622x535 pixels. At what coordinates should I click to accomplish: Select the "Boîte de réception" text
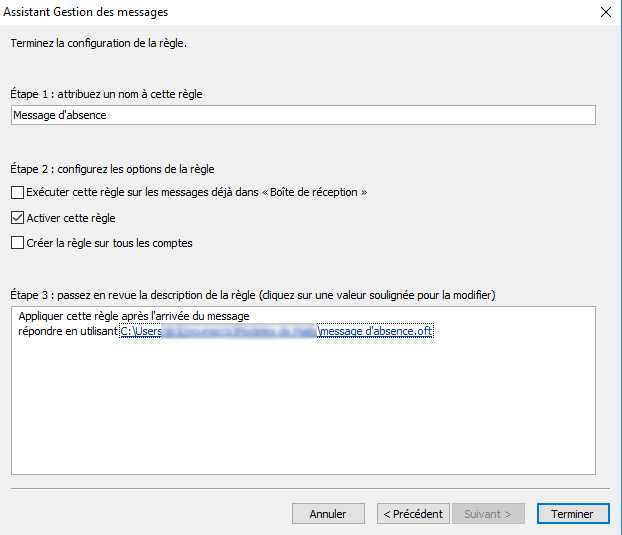click(x=313, y=192)
